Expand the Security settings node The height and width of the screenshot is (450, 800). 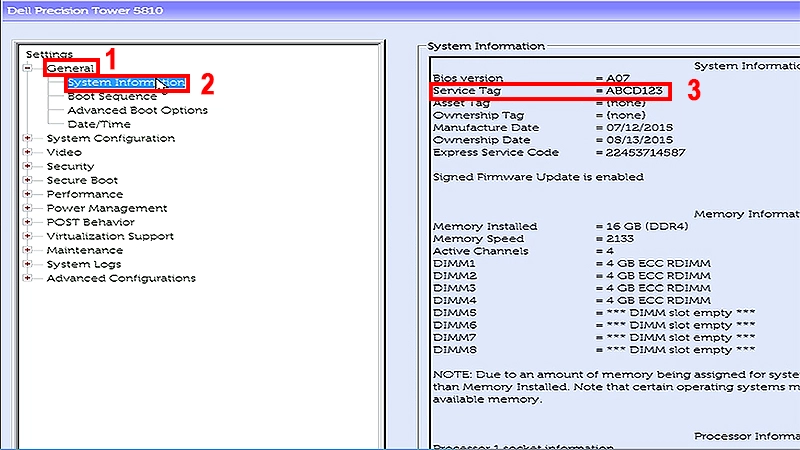[x=28, y=166]
